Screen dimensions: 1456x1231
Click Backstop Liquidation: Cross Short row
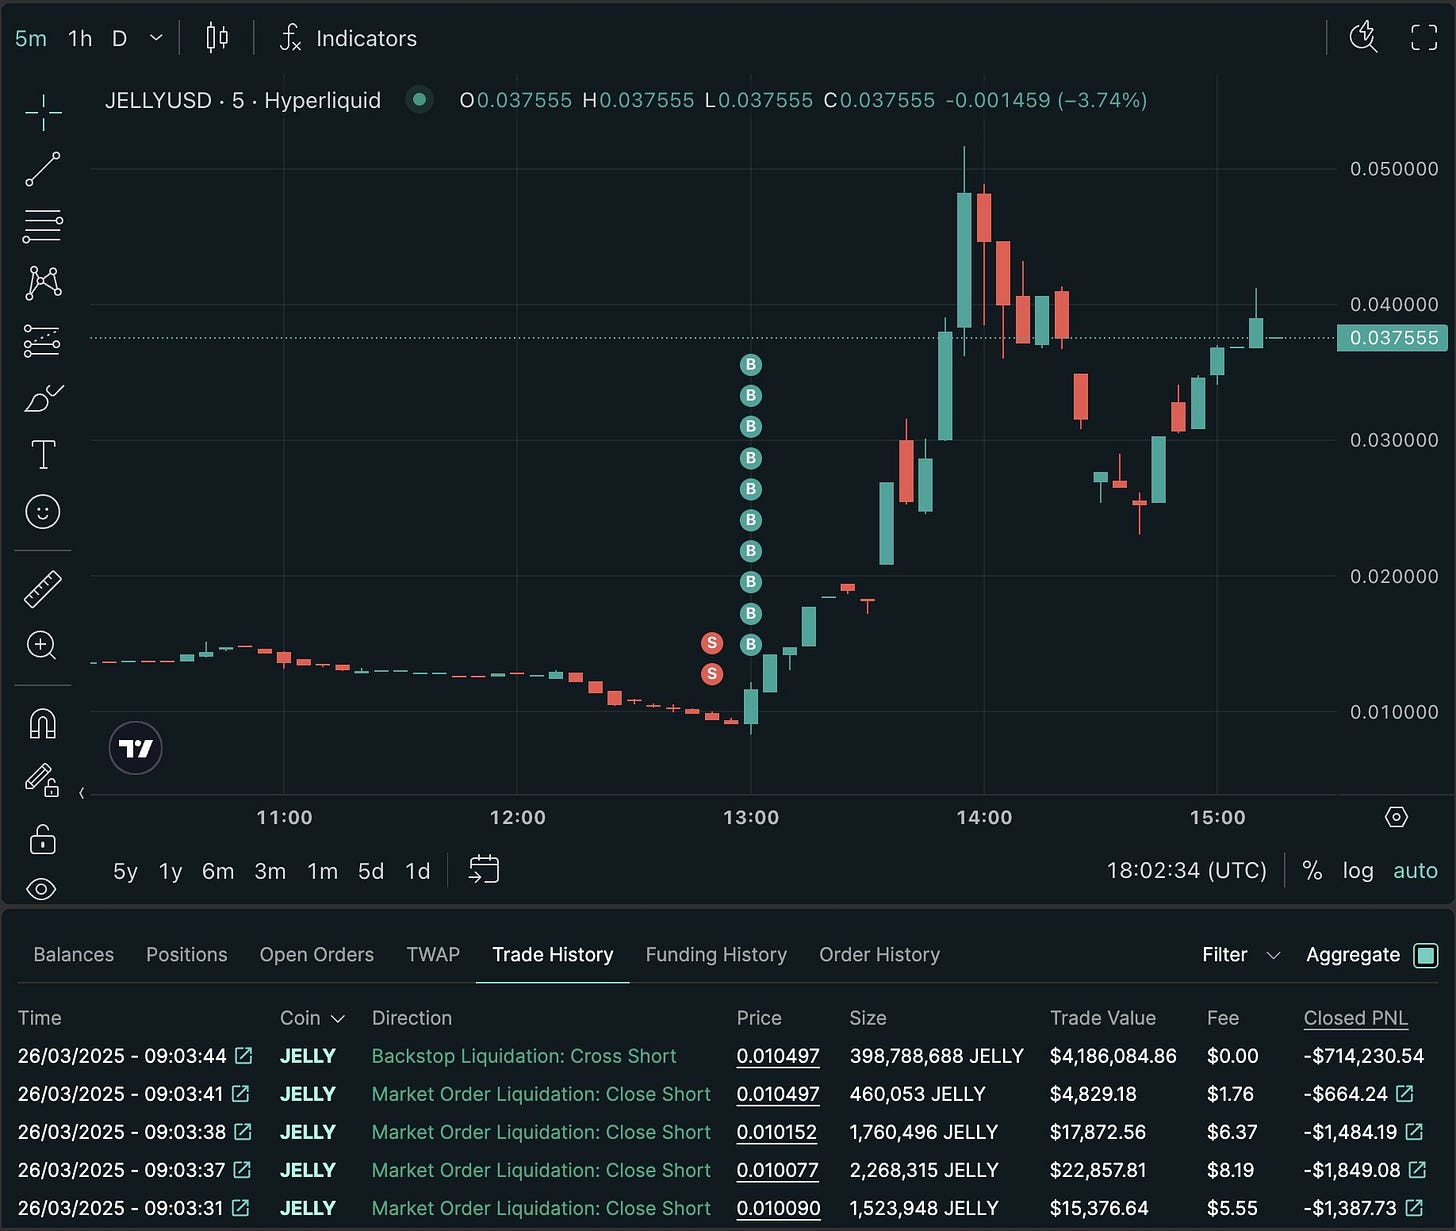[x=727, y=1055]
